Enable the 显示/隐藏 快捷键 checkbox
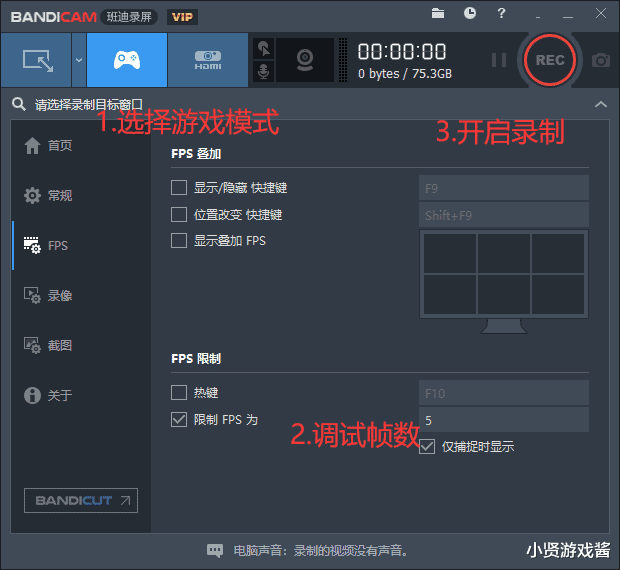 pyautogui.click(x=179, y=188)
